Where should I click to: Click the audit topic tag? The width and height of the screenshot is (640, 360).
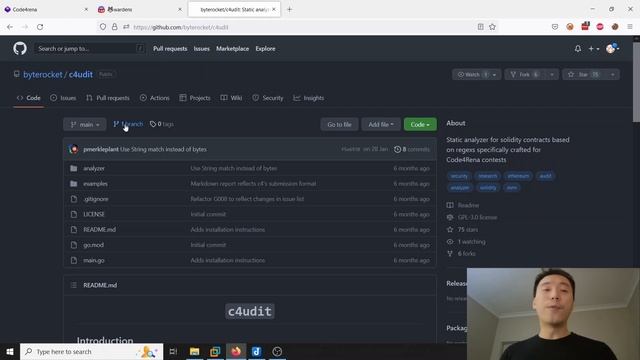click(545, 176)
